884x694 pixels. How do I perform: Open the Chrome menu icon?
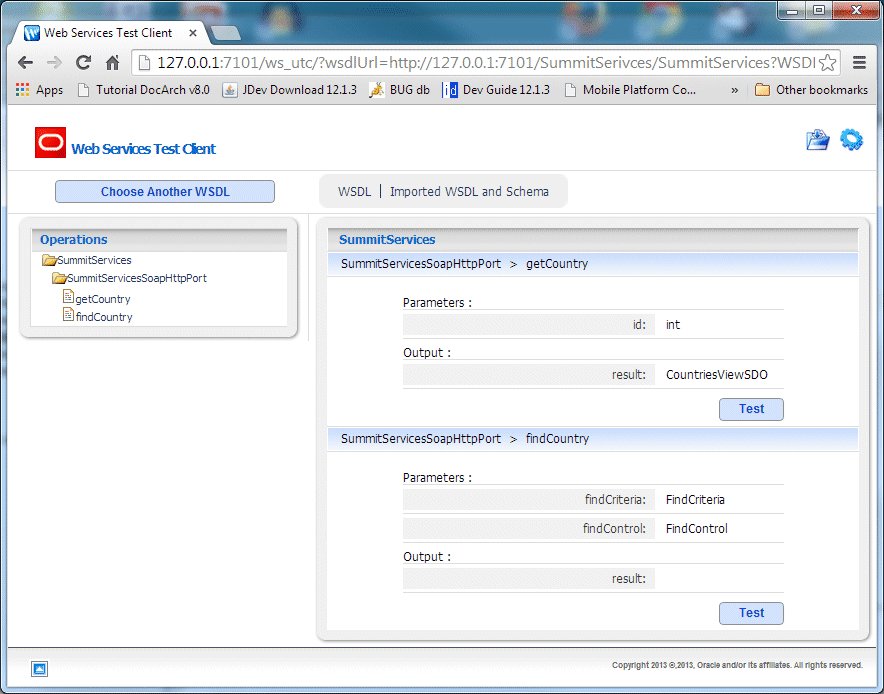(859, 63)
